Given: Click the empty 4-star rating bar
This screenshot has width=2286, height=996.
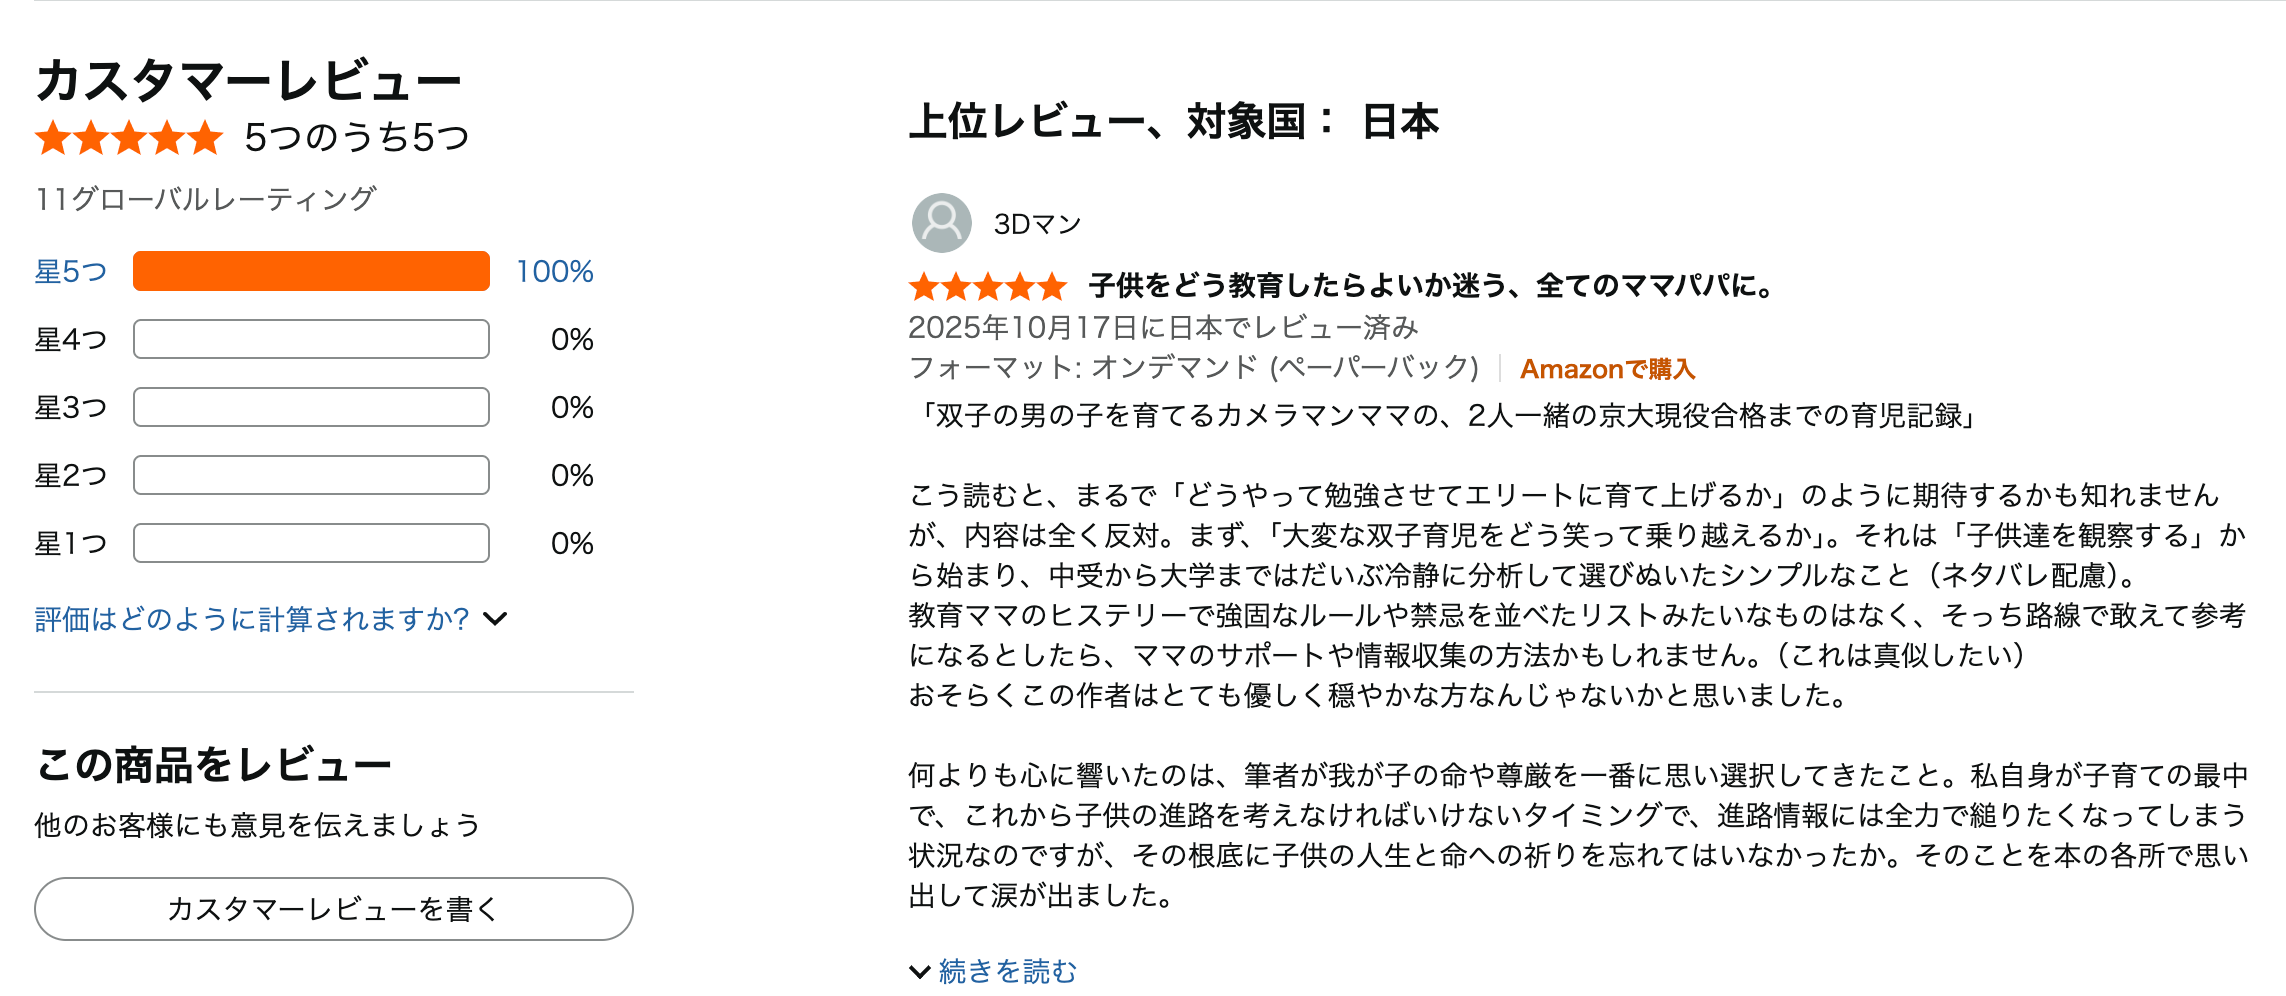Looking at the screenshot, I should [311, 339].
